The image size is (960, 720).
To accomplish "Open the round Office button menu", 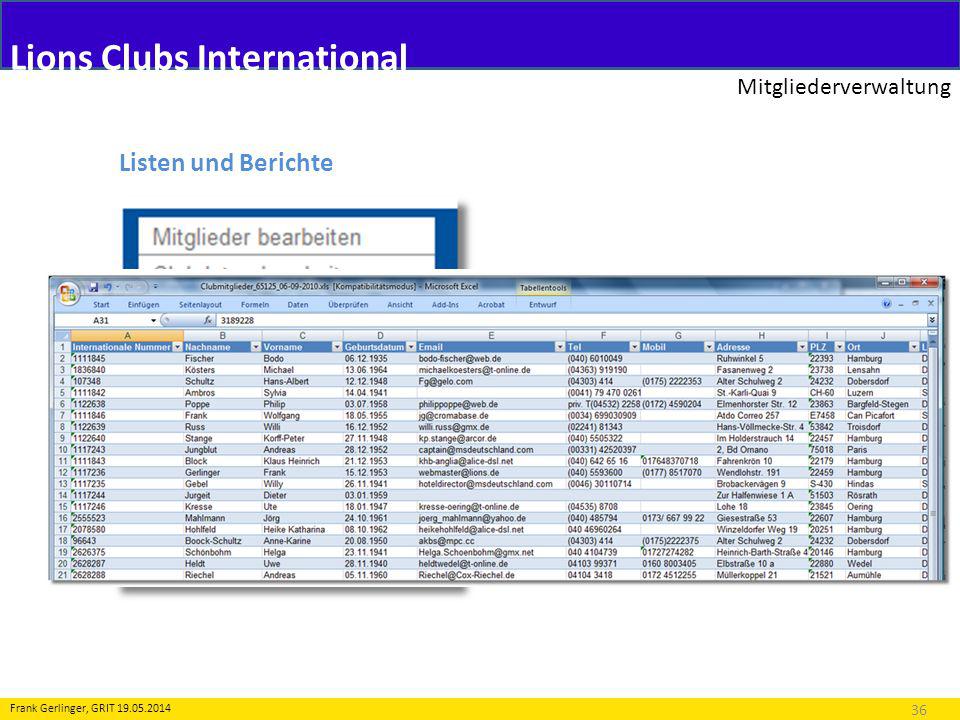I will 67,293.
